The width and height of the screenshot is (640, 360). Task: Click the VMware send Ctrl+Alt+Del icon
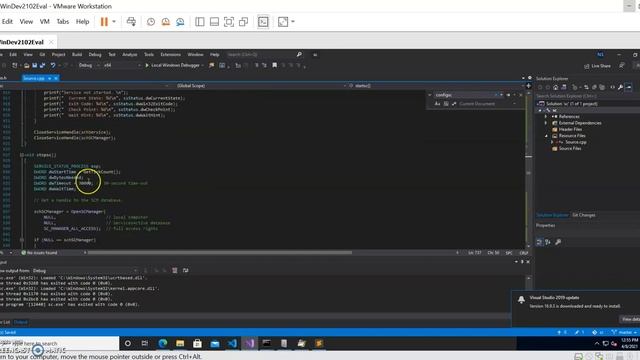[131, 22]
